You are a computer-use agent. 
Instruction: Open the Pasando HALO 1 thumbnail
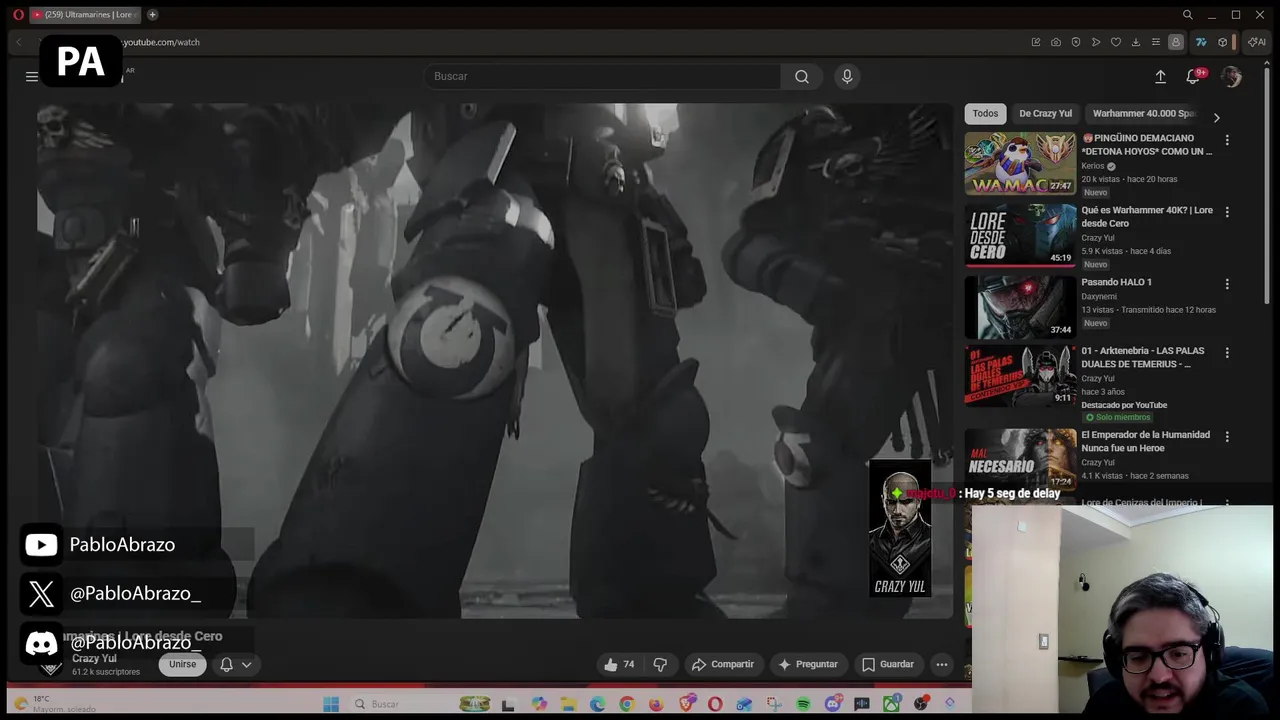(x=1020, y=308)
